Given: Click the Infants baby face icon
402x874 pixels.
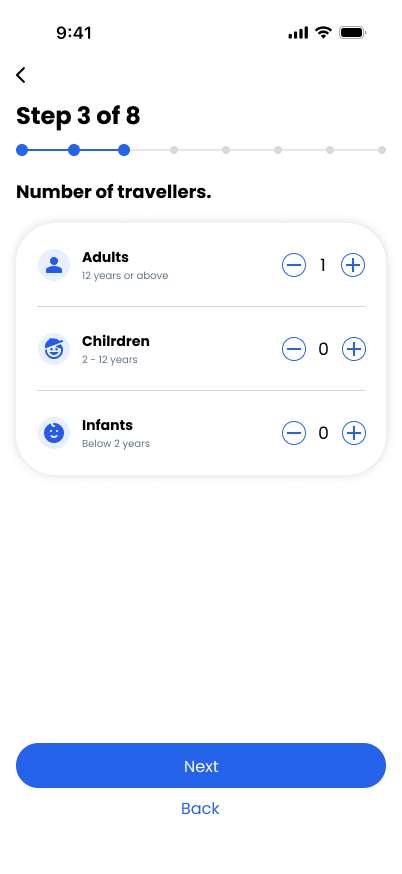Looking at the screenshot, I should click(54, 433).
